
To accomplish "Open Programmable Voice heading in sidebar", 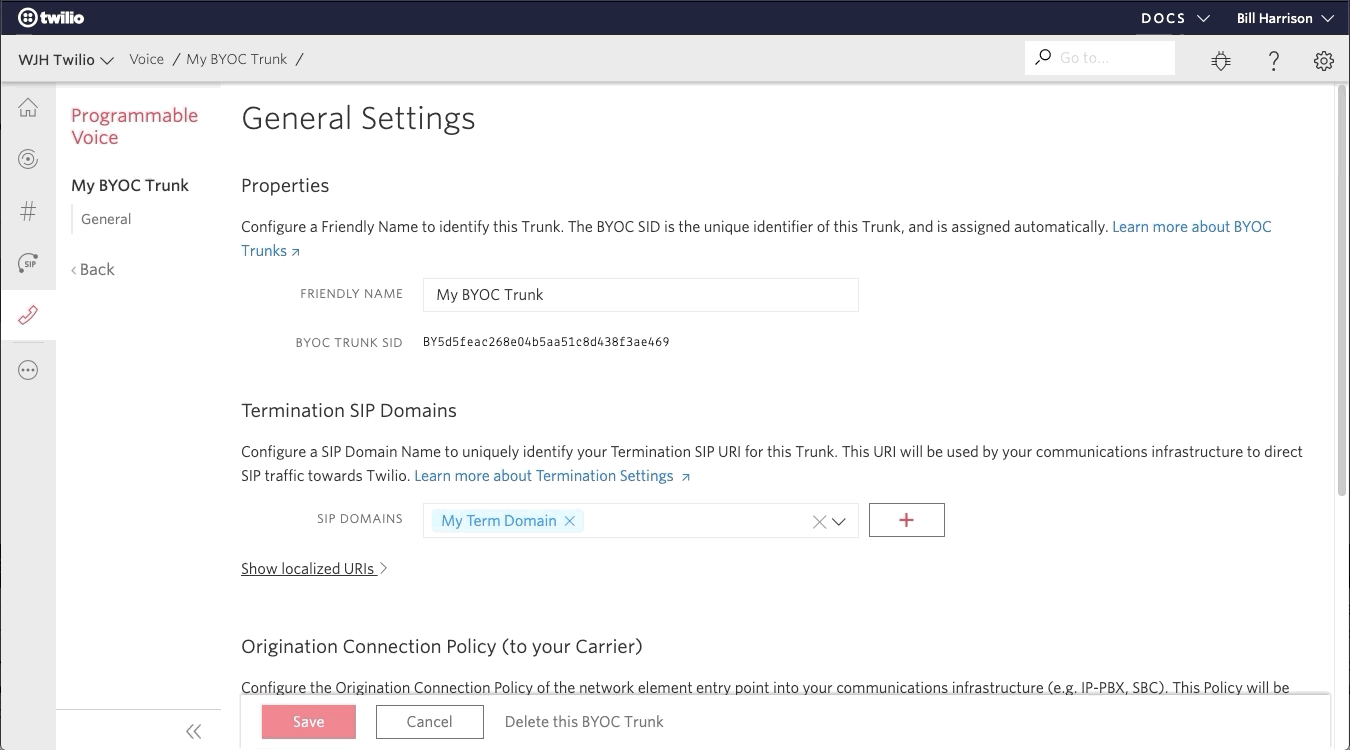I will coord(134,126).
